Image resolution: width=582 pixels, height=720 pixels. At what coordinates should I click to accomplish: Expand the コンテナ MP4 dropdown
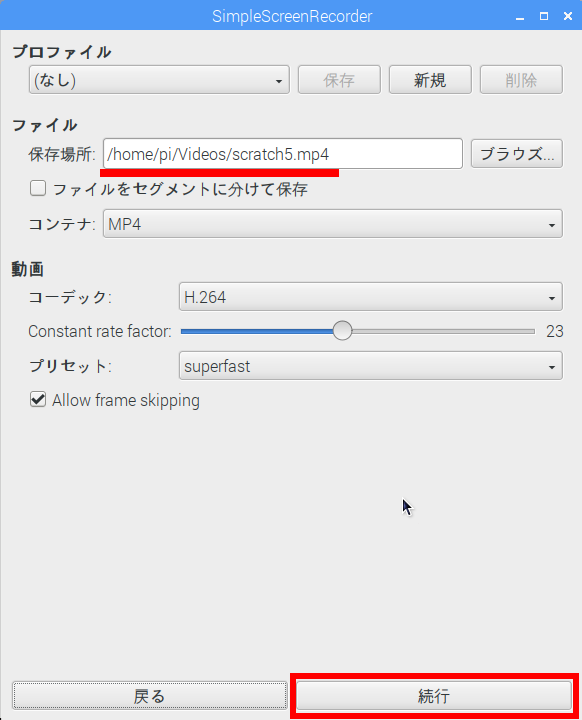pyautogui.click(x=333, y=224)
